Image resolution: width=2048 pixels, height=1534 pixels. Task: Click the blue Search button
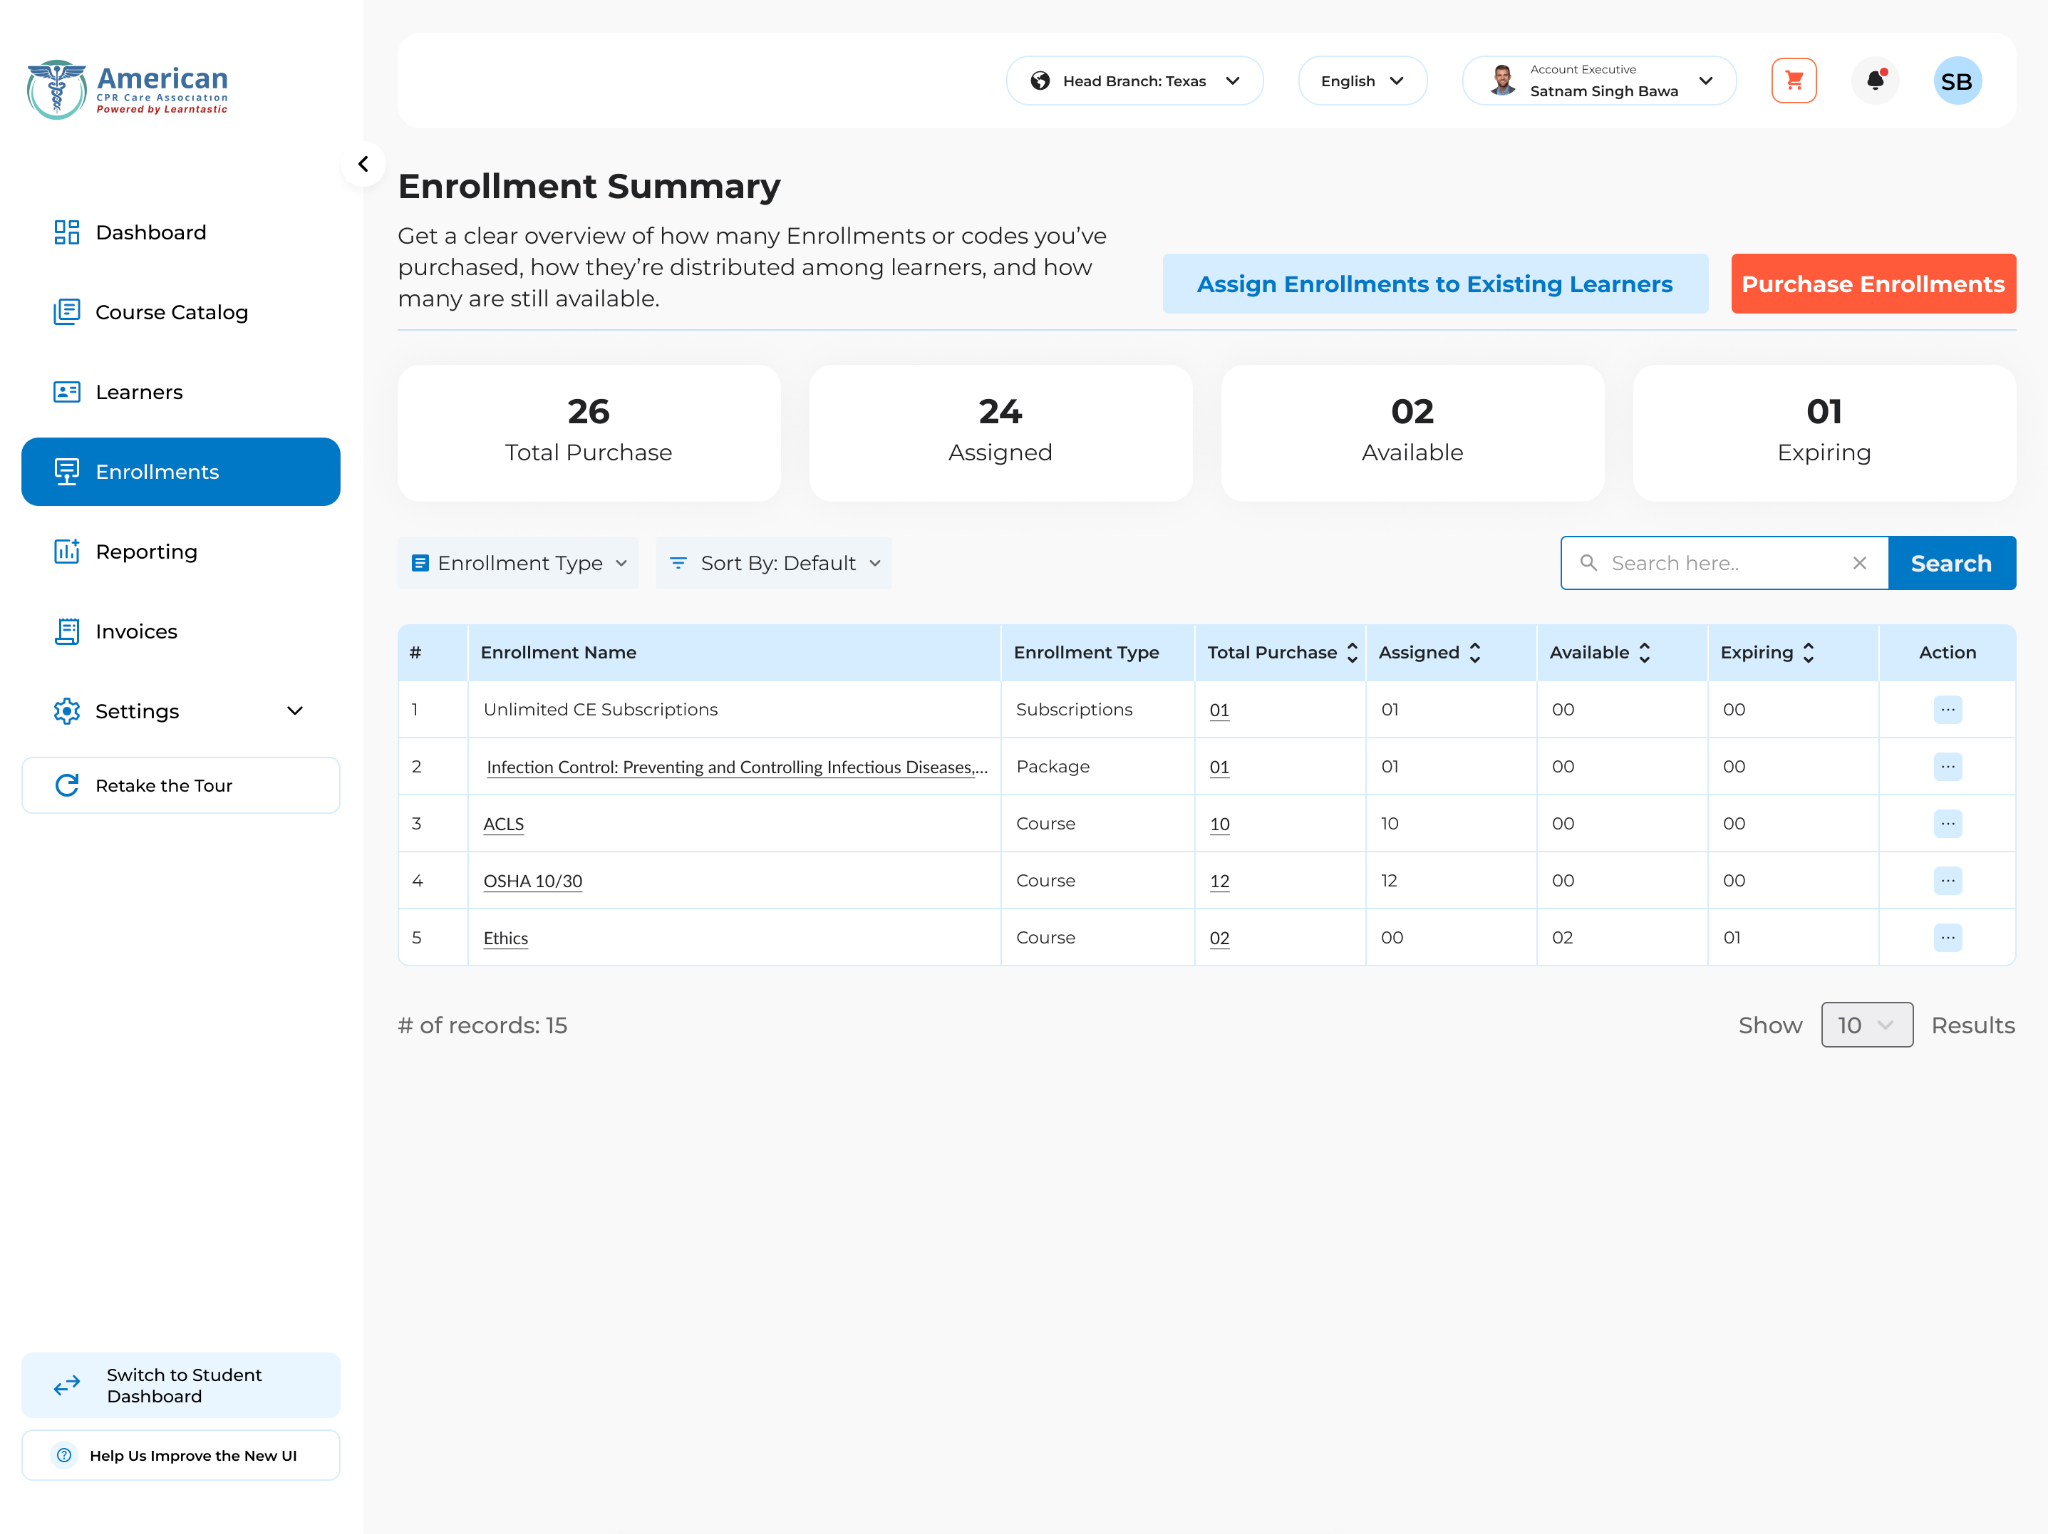pyautogui.click(x=1951, y=563)
